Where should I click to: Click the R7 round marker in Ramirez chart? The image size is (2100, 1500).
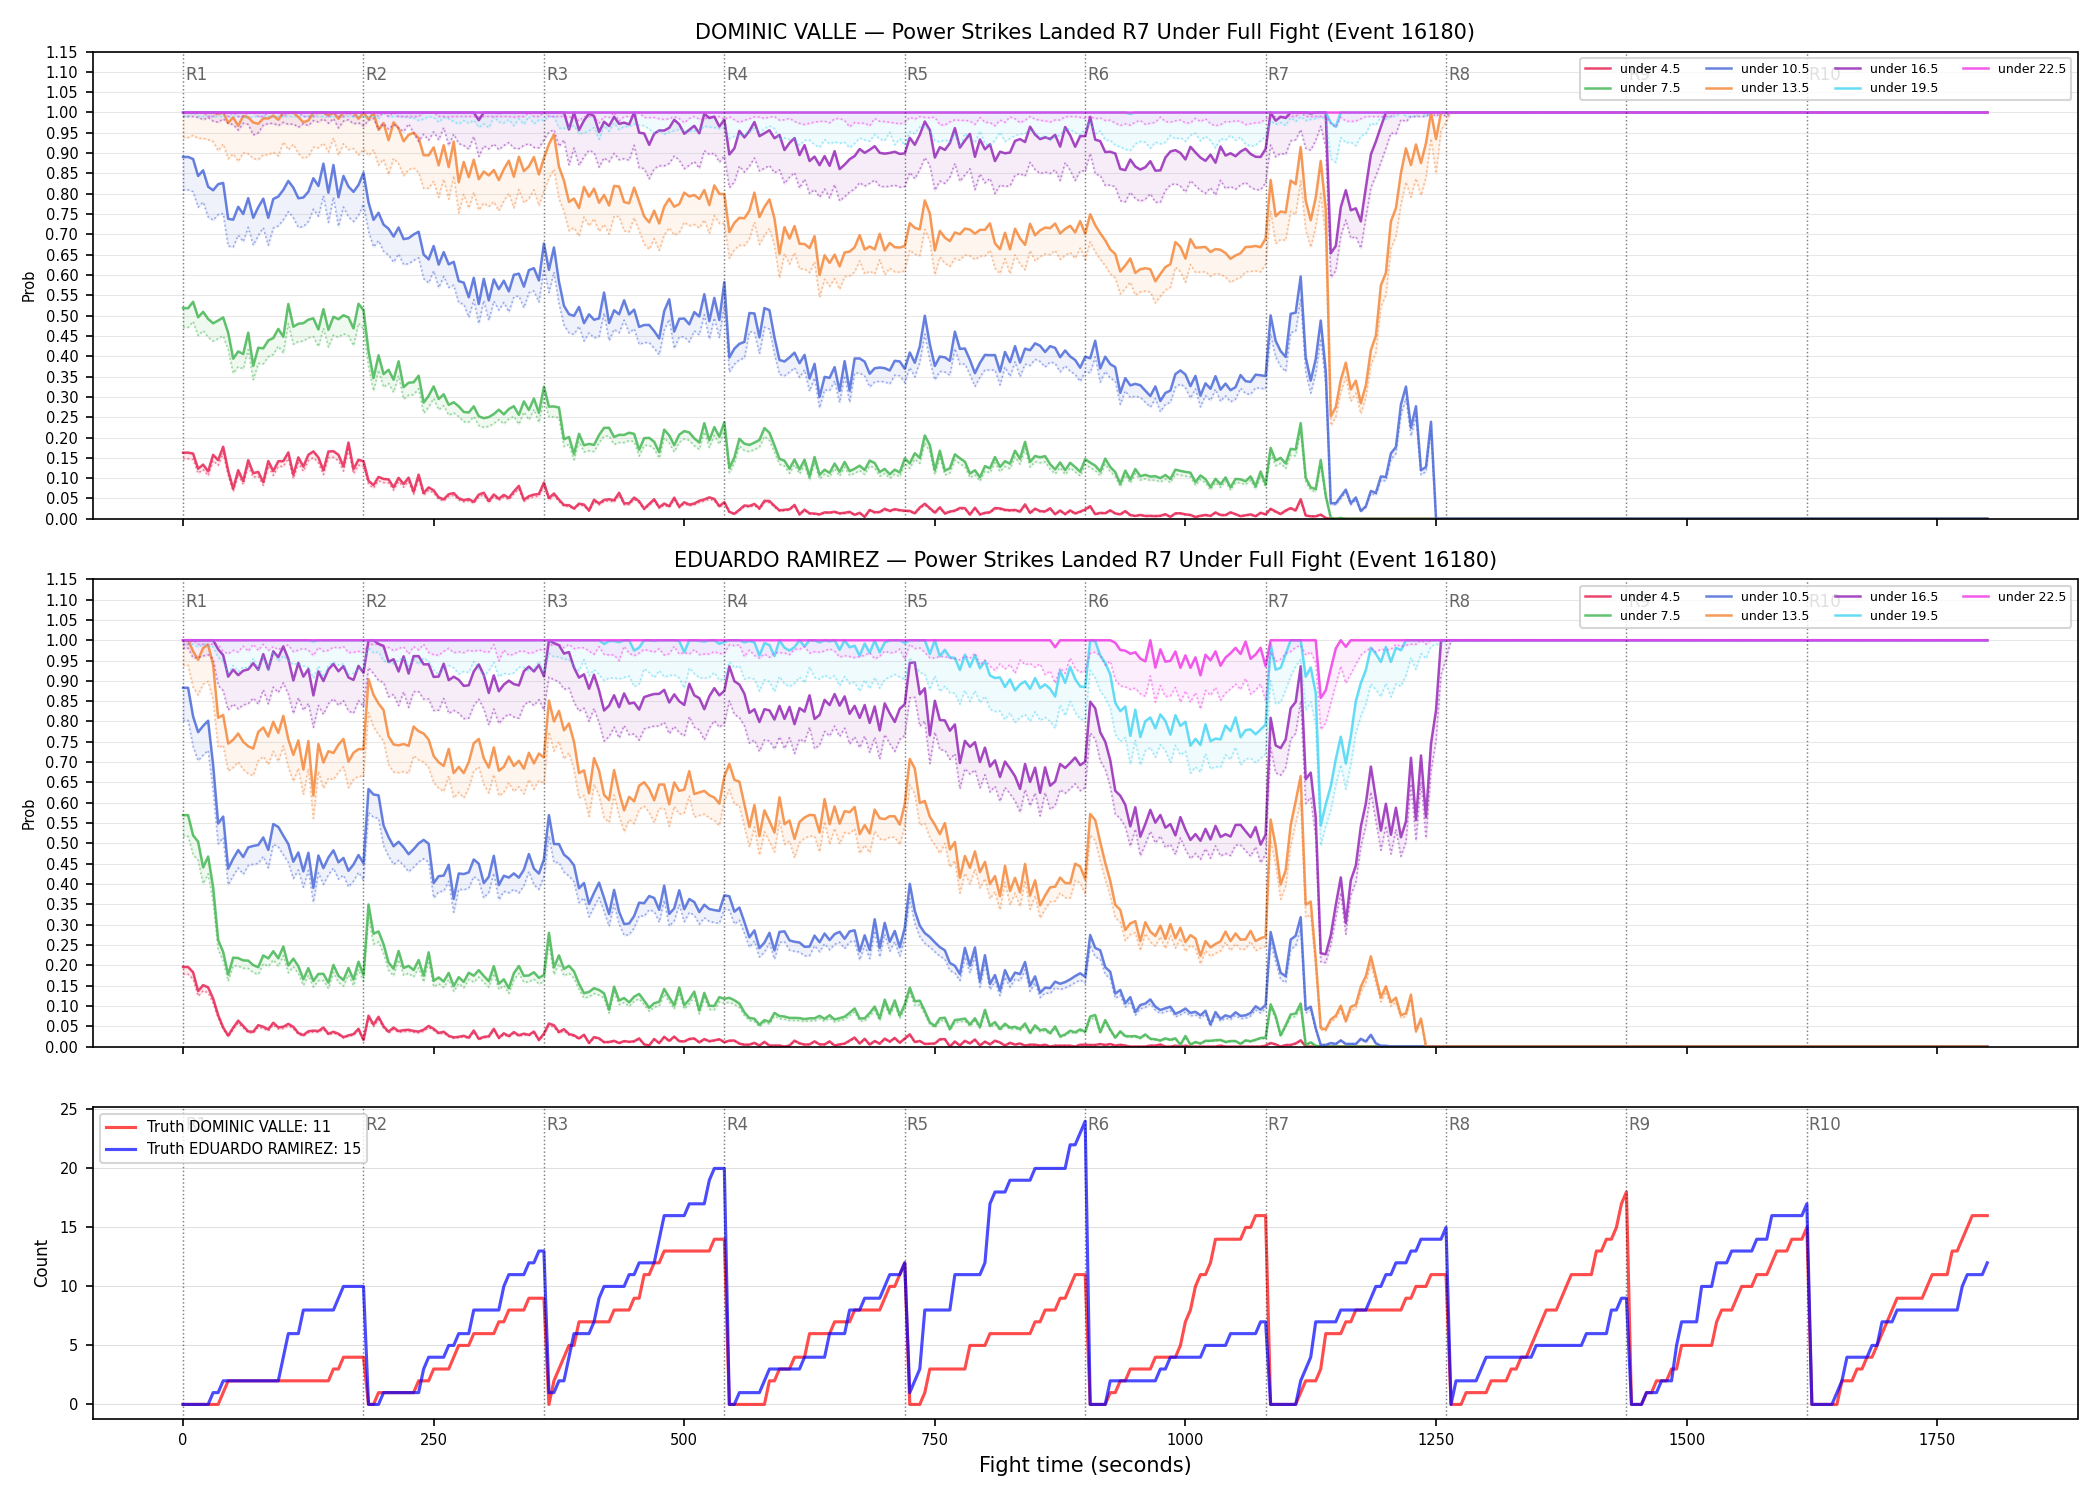(x=1278, y=601)
